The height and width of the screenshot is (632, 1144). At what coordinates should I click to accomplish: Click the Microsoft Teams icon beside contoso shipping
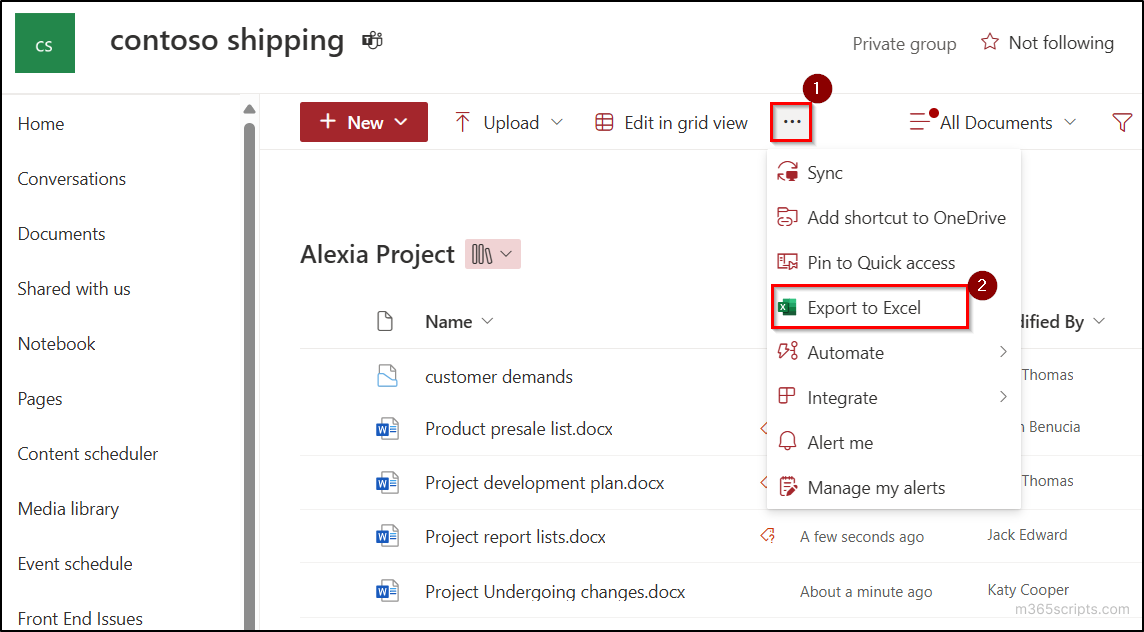tap(371, 40)
